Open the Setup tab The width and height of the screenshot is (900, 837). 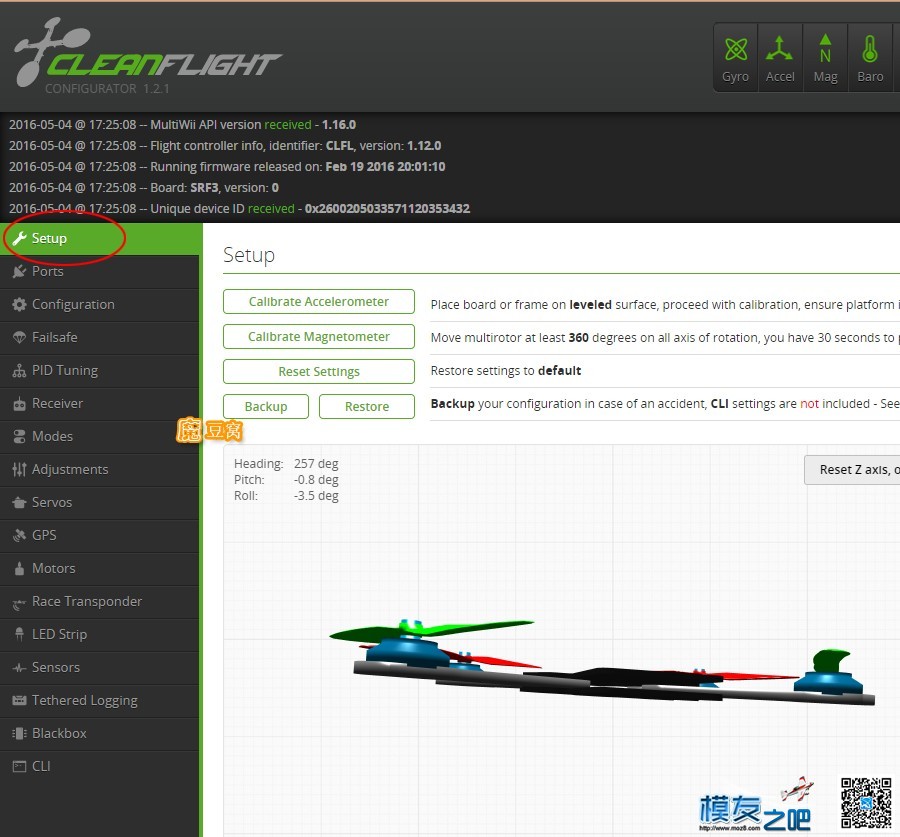tap(100, 238)
